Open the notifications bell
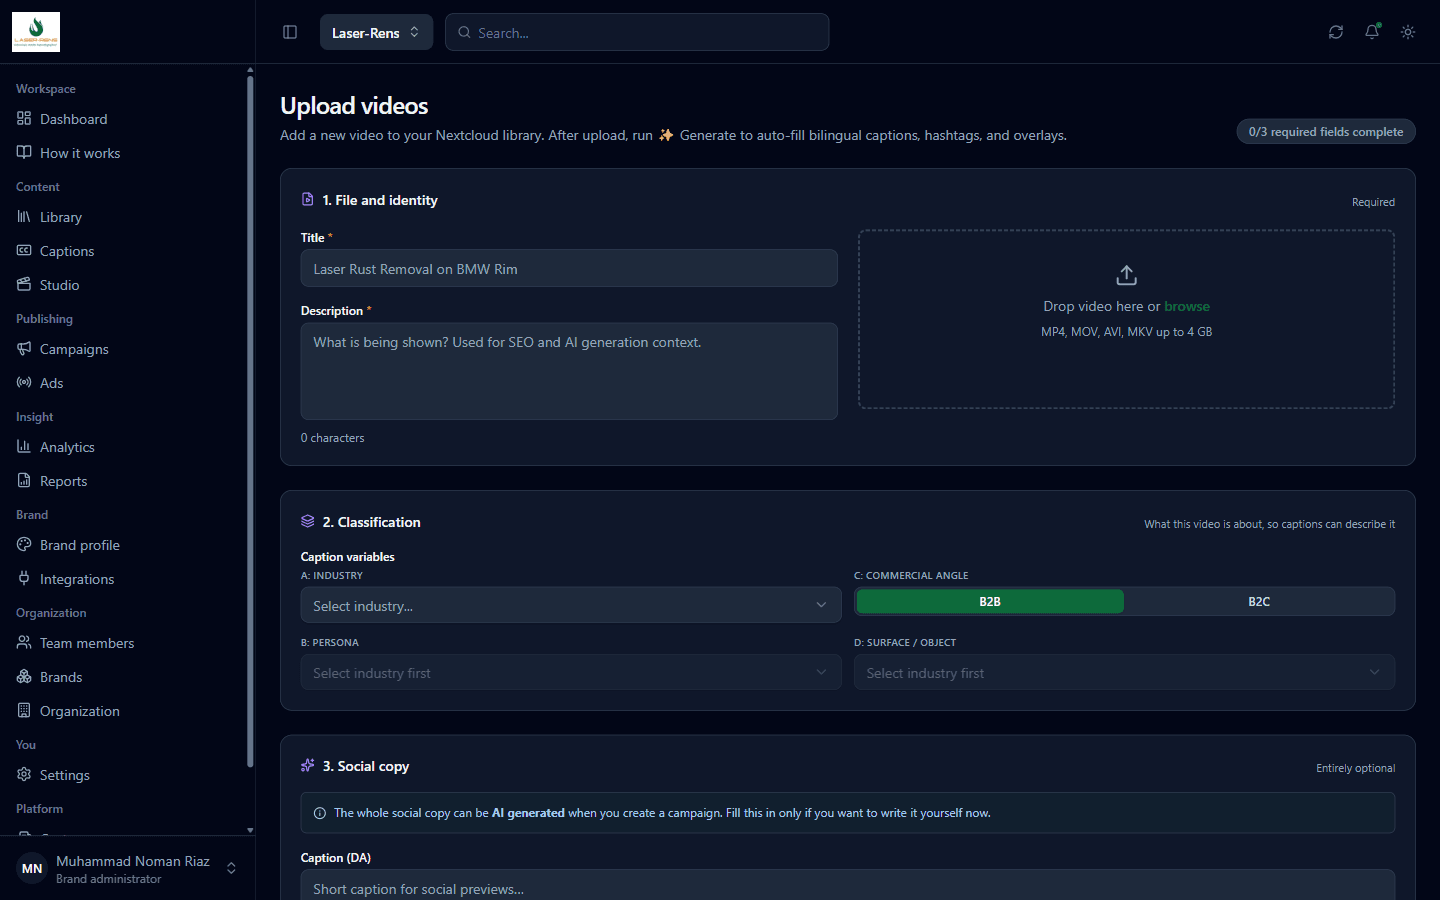1440x900 pixels. (x=1372, y=32)
